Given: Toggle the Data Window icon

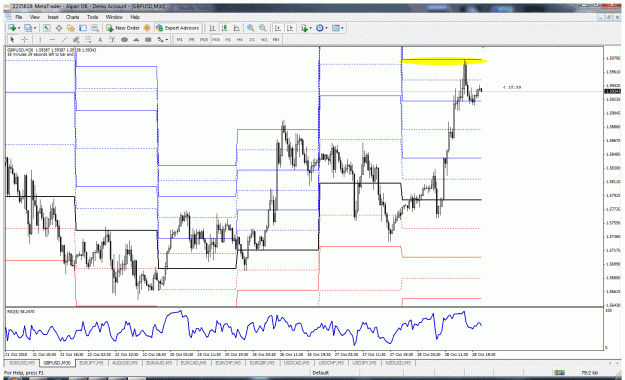Looking at the screenshot, I should pos(59,28).
